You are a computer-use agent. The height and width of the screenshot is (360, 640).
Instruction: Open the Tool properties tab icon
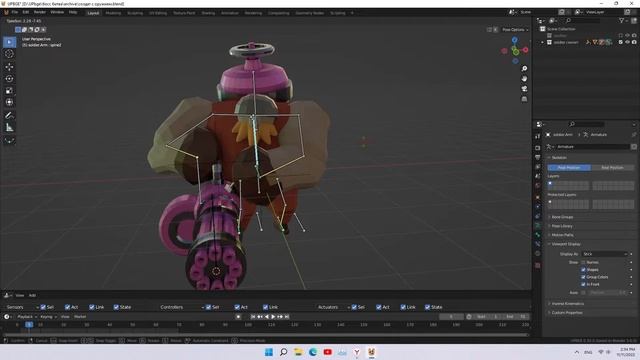538,136
